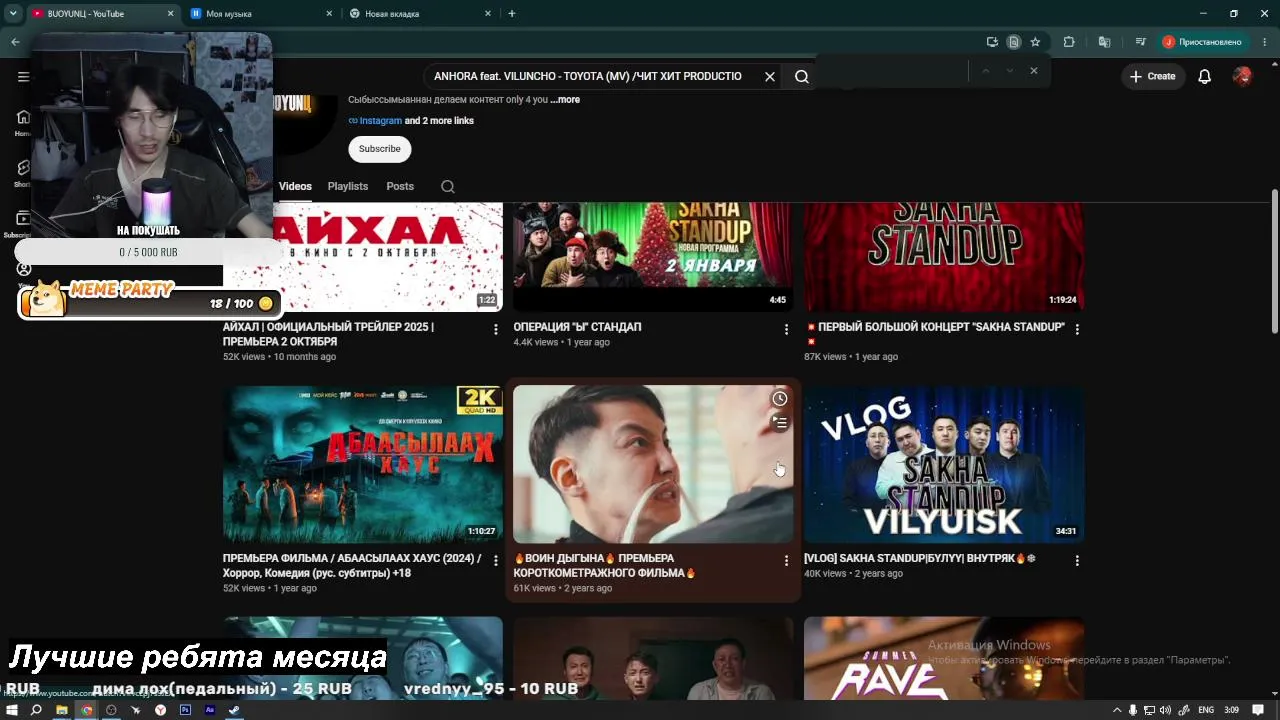Open Chrome three-dot menu
Screen dimensions: 1280x720
click(1265, 42)
